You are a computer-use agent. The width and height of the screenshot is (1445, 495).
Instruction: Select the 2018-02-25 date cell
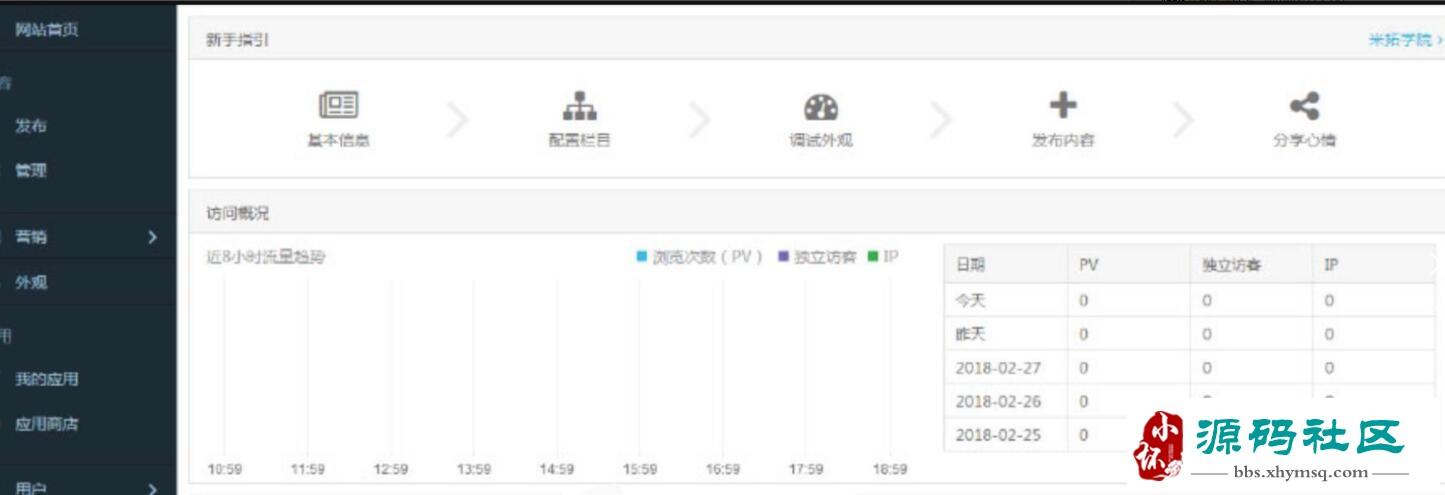click(998, 435)
